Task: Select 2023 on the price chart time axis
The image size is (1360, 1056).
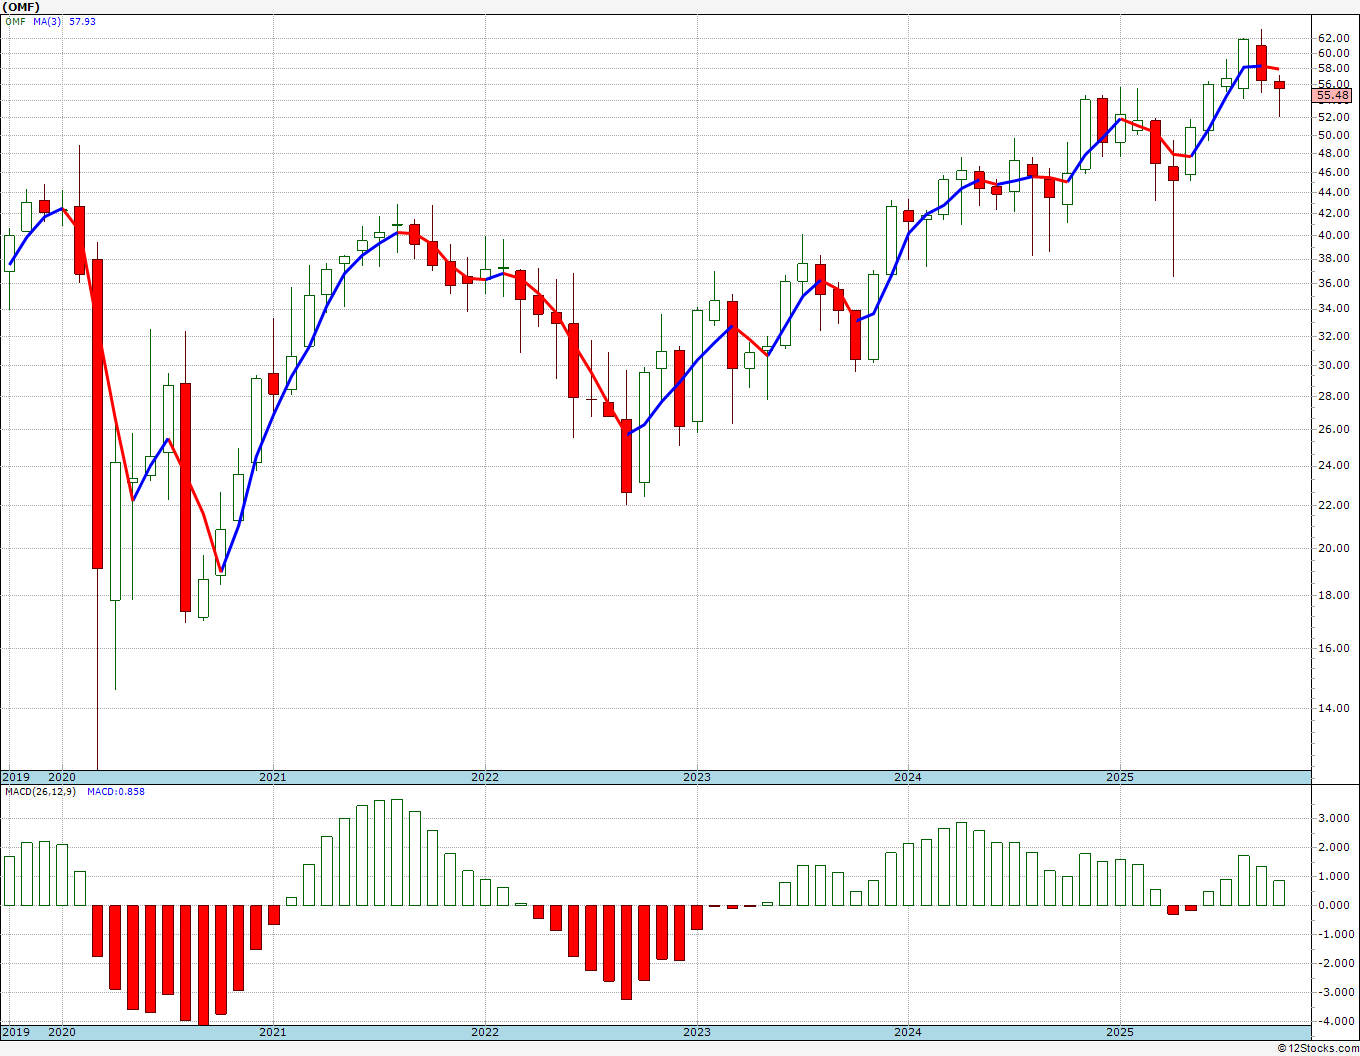Action: [697, 777]
